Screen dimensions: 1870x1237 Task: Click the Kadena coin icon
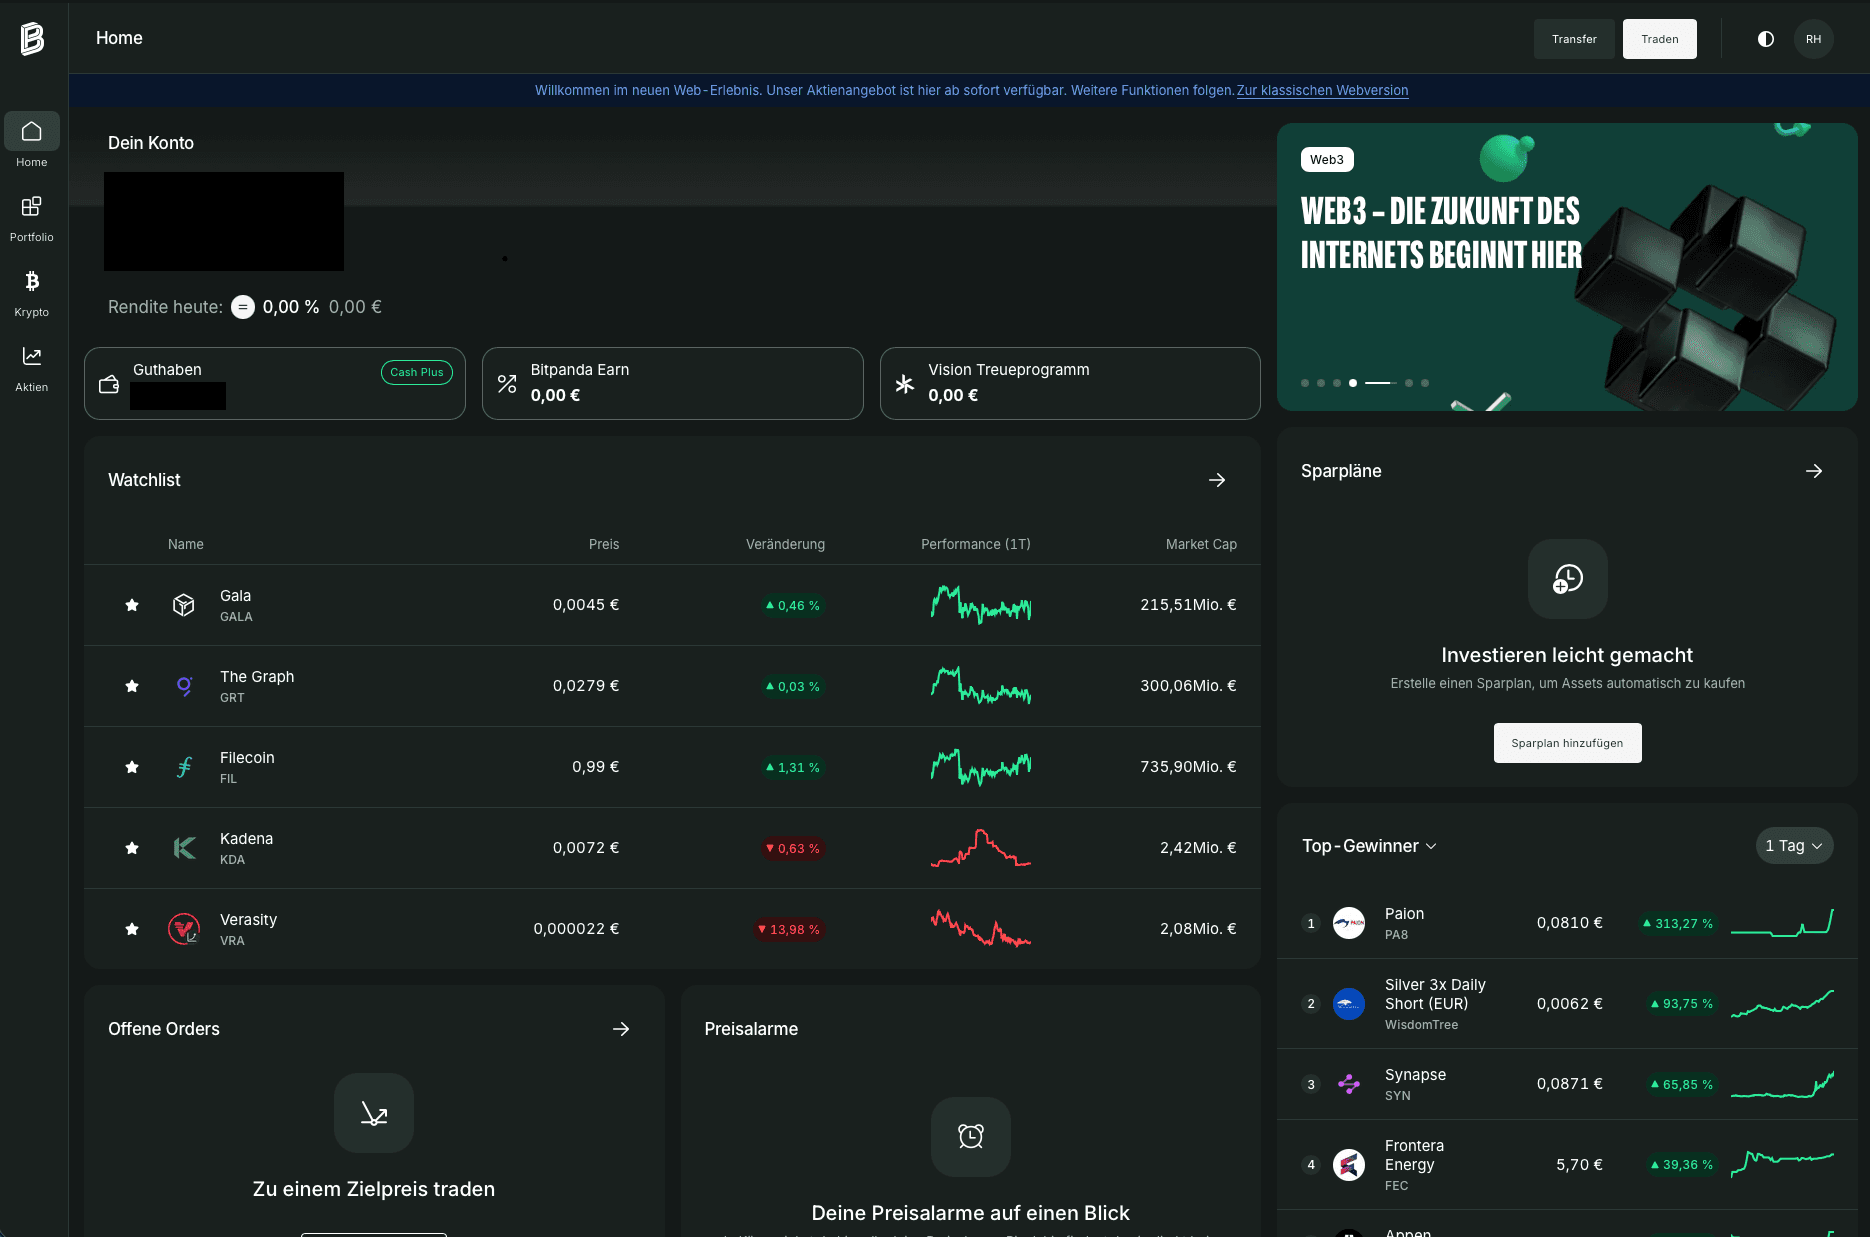tap(184, 848)
